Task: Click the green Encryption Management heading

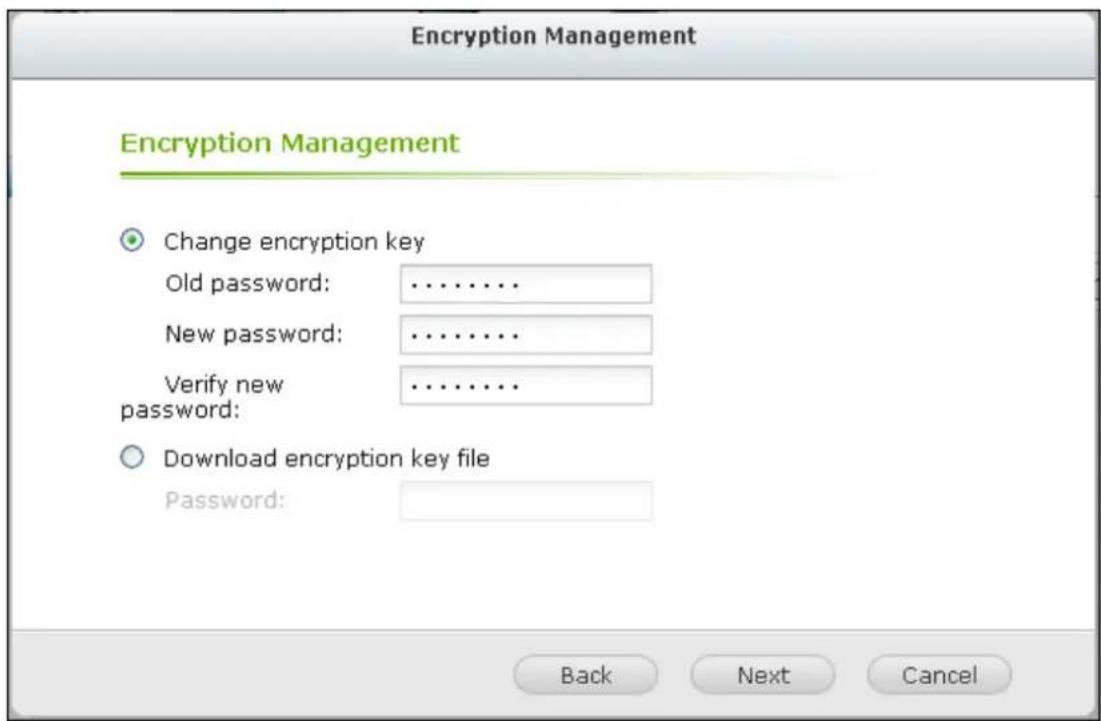Action: pyautogui.click(x=290, y=144)
